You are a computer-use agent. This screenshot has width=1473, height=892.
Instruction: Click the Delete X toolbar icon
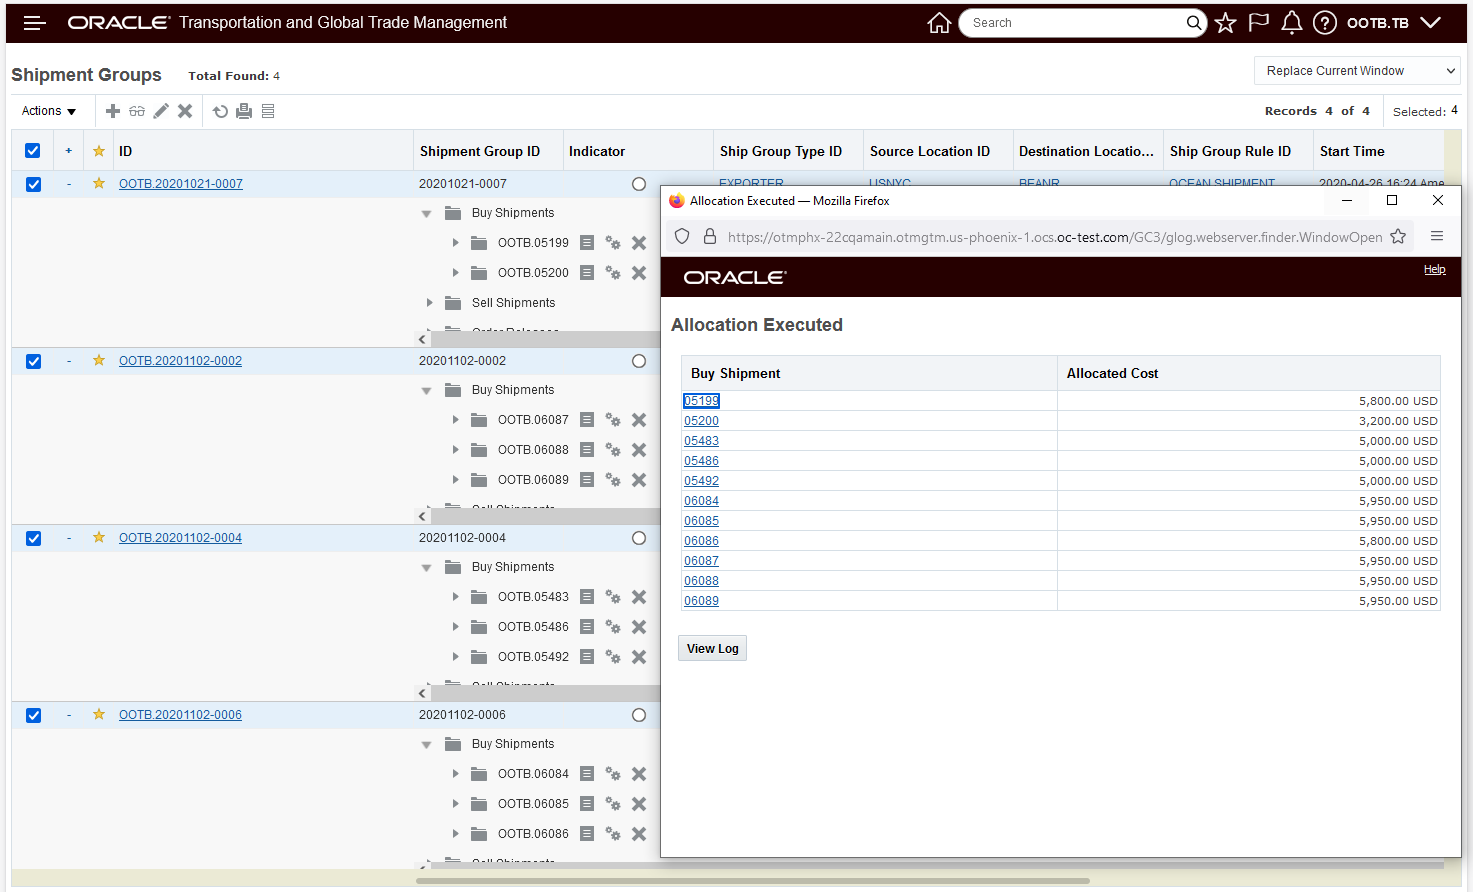coord(185,111)
